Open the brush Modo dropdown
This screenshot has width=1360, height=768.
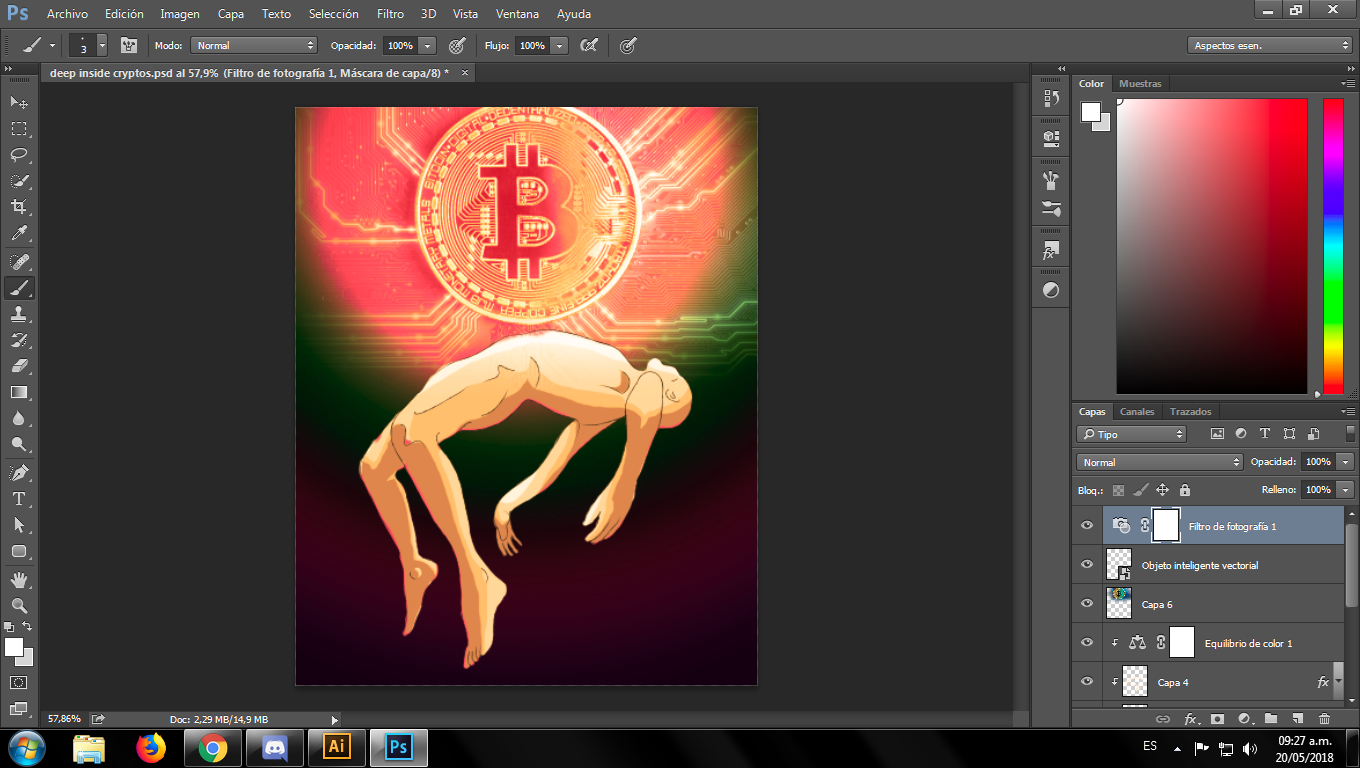tap(254, 45)
